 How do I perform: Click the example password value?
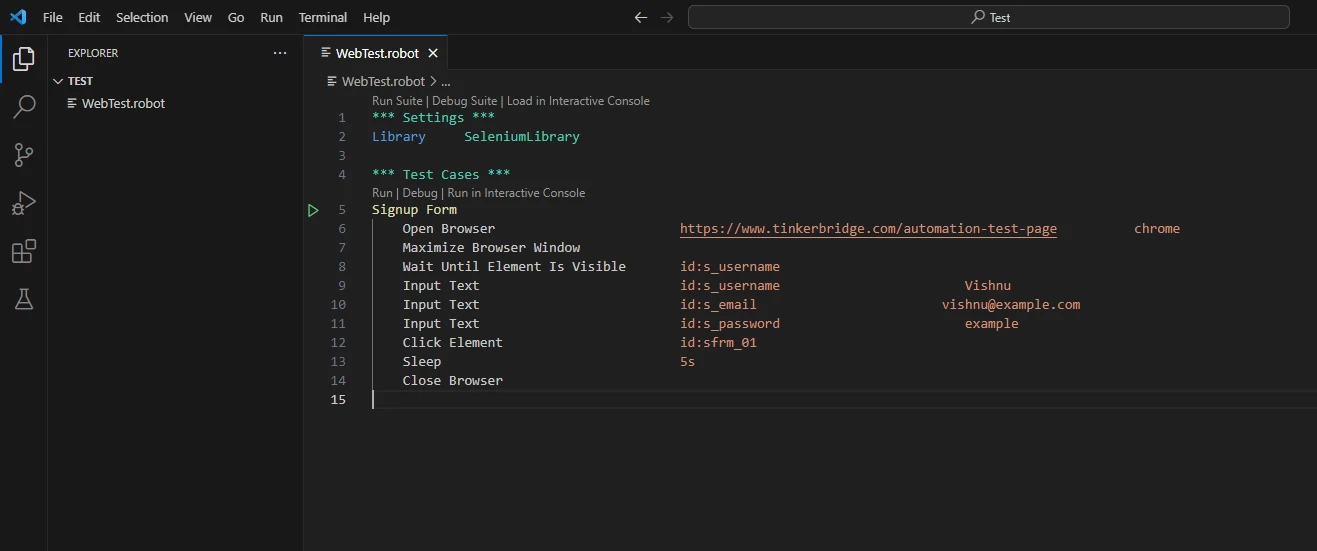(x=992, y=324)
